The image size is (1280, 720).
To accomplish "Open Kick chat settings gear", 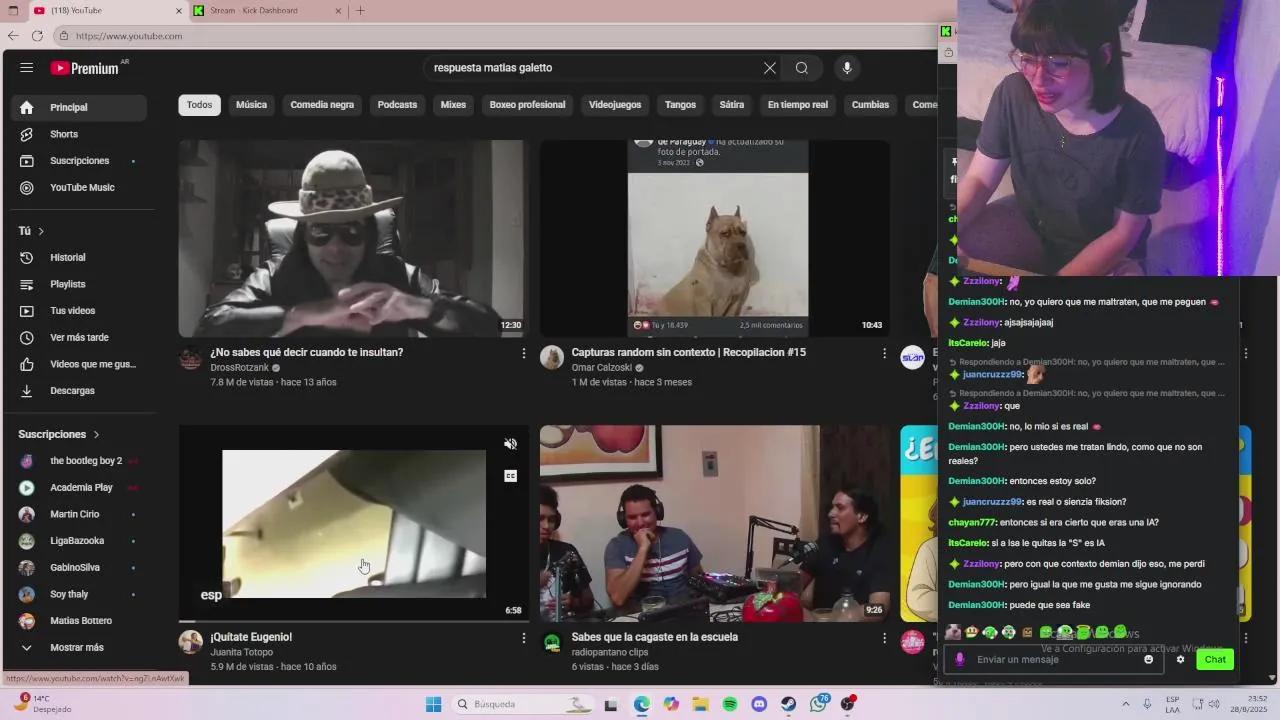I will [1180, 660].
